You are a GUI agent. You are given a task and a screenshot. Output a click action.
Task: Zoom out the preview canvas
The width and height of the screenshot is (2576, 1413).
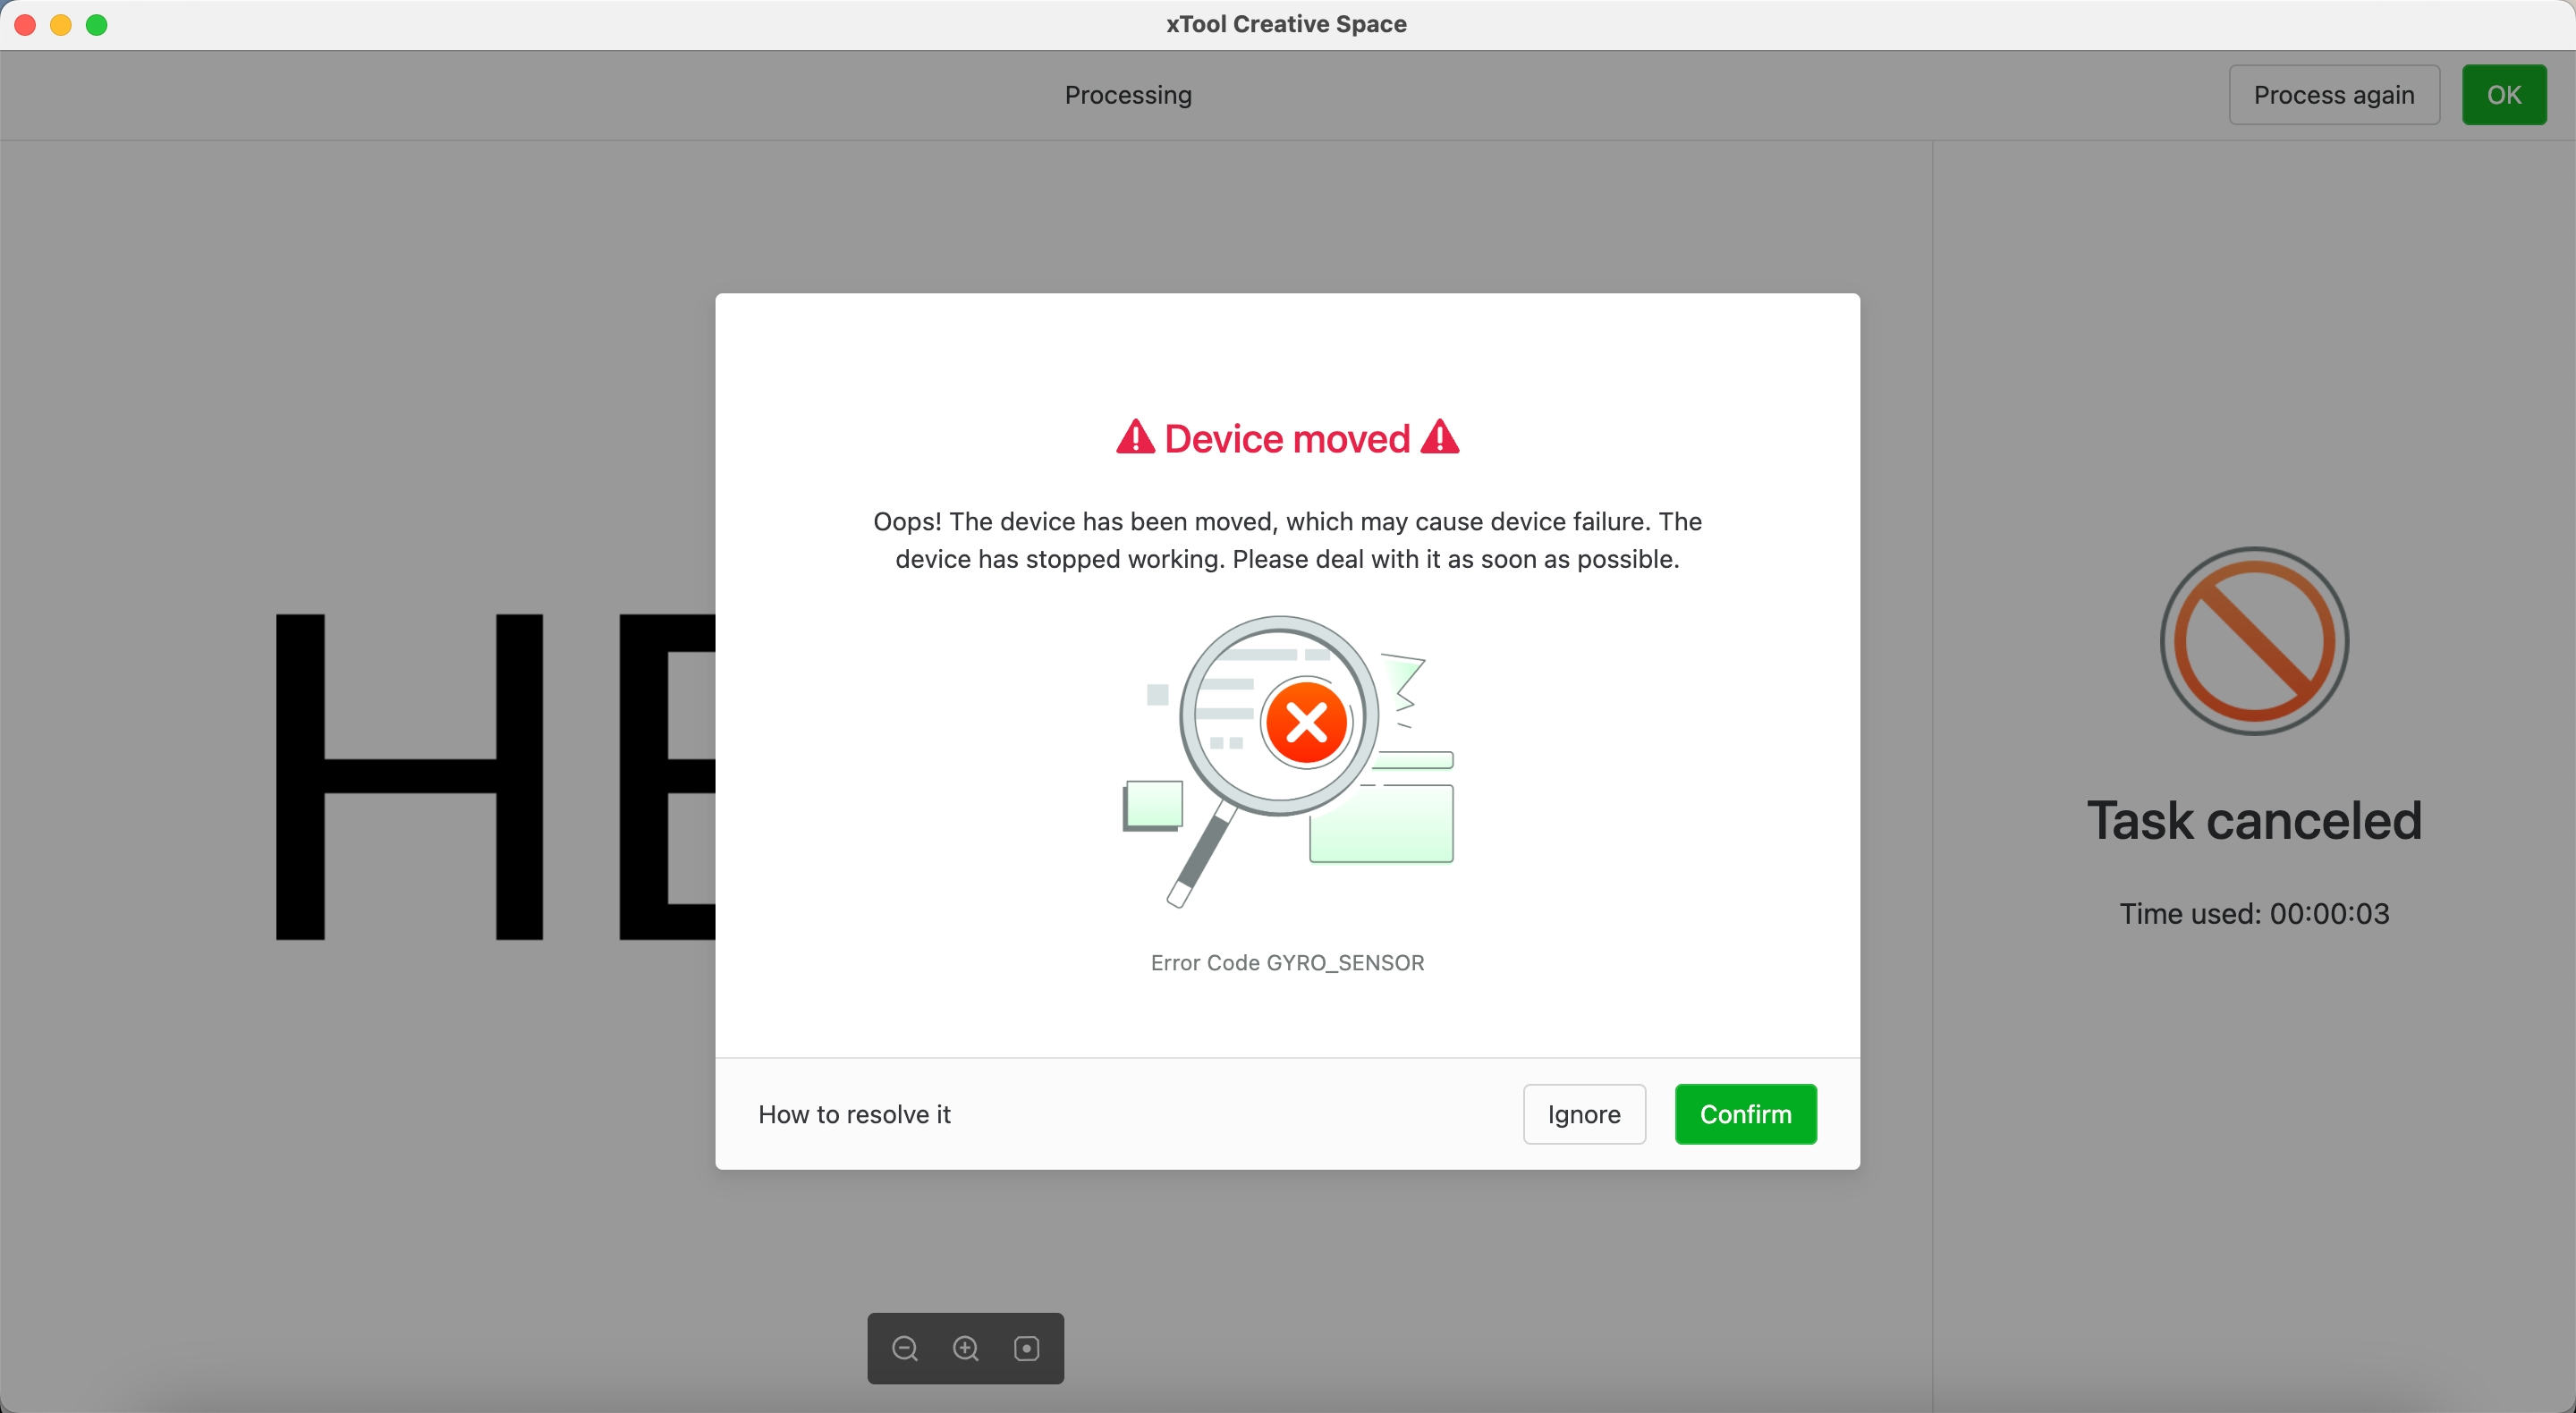tap(905, 1348)
